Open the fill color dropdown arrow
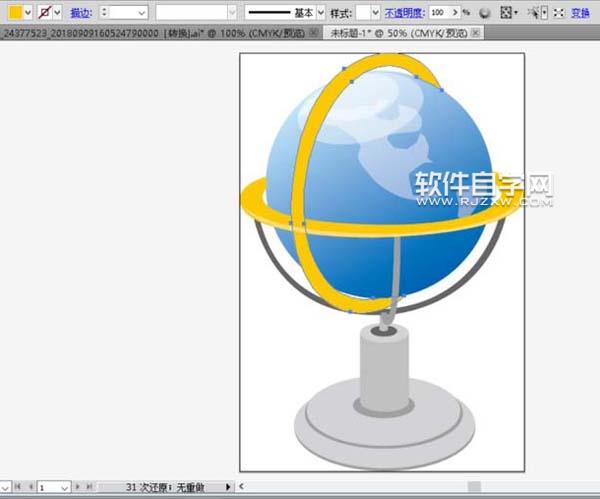 pos(28,13)
